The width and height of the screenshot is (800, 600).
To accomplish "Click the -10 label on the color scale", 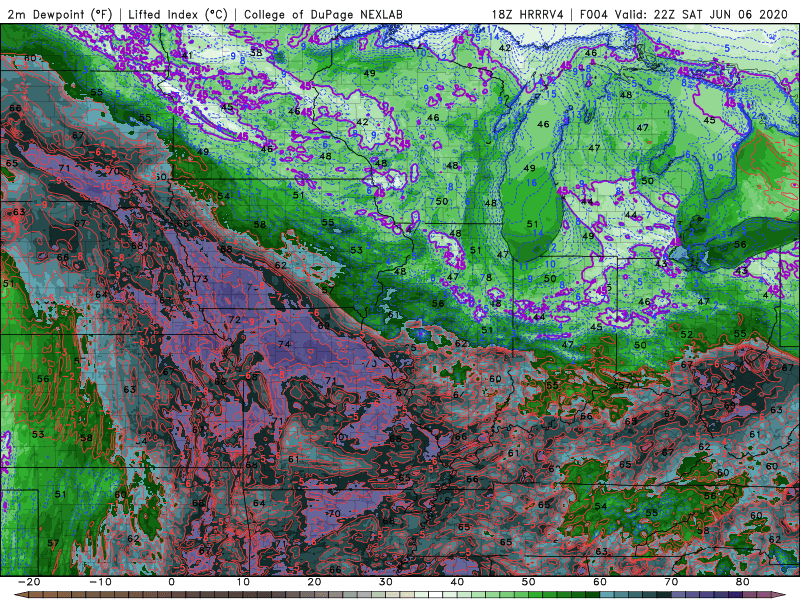I will (x=100, y=582).
